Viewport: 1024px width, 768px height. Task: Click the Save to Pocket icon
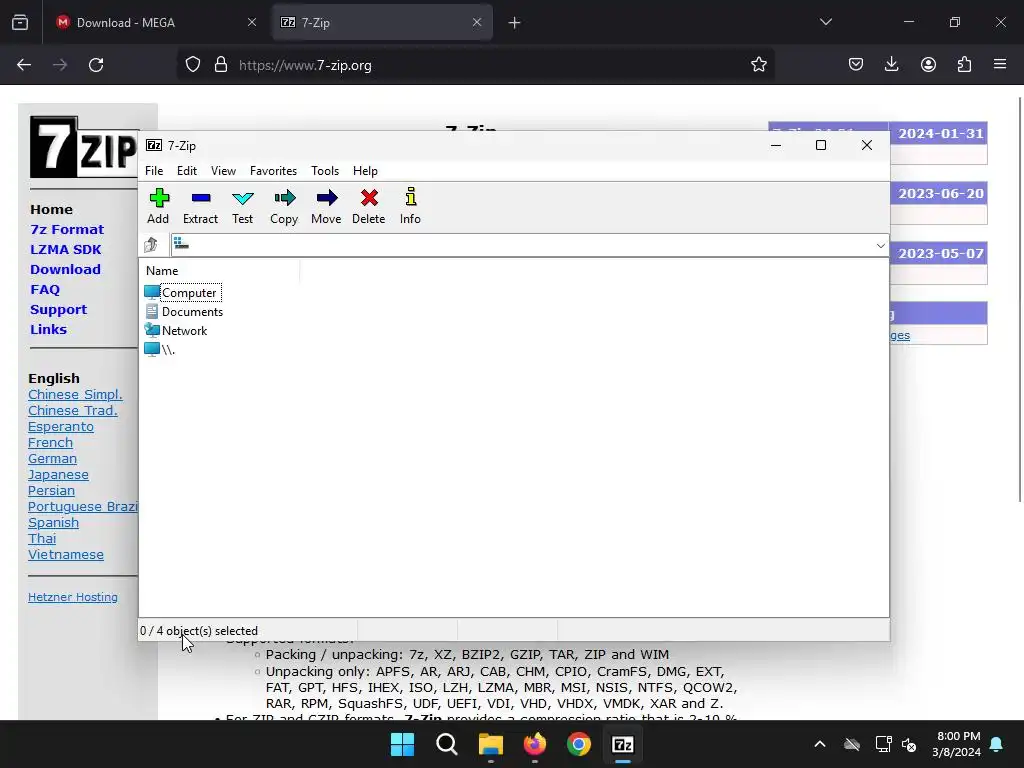856,64
